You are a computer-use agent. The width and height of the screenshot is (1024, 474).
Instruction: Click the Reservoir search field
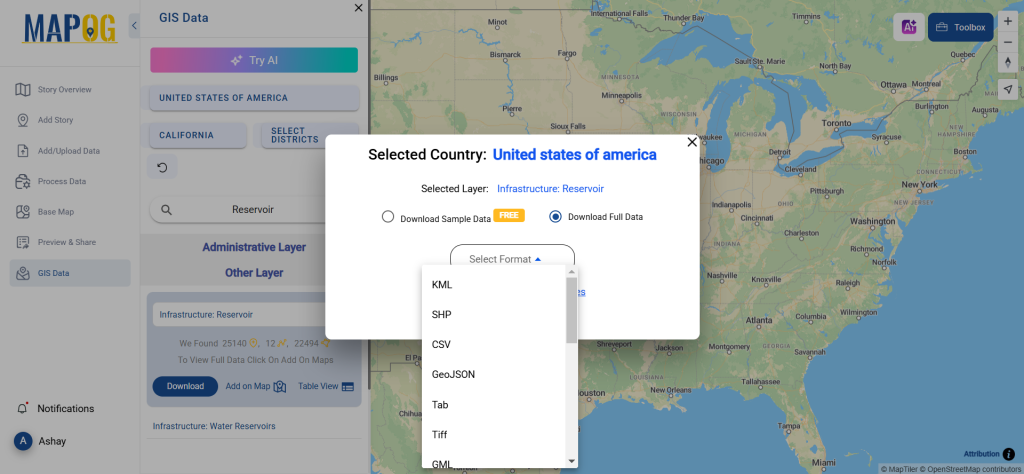(252, 210)
